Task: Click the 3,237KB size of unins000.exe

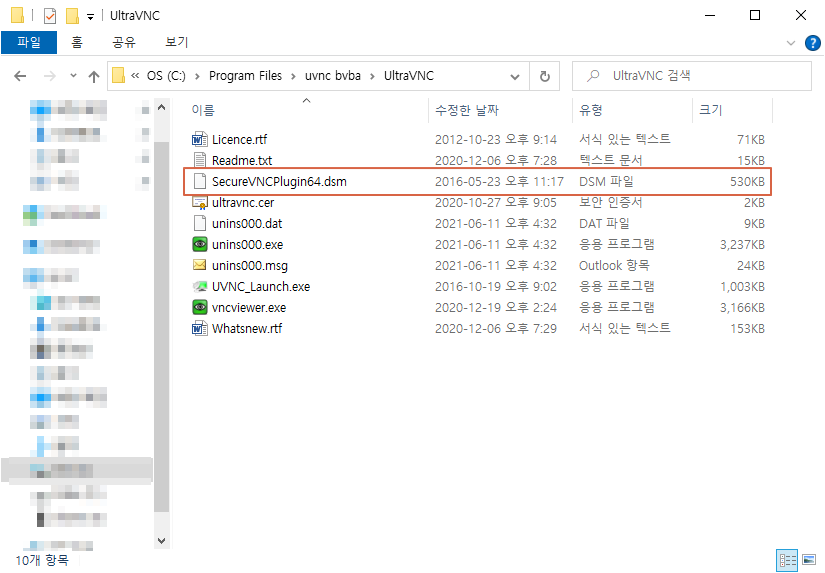Action: pyautogui.click(x=742, y=245)
